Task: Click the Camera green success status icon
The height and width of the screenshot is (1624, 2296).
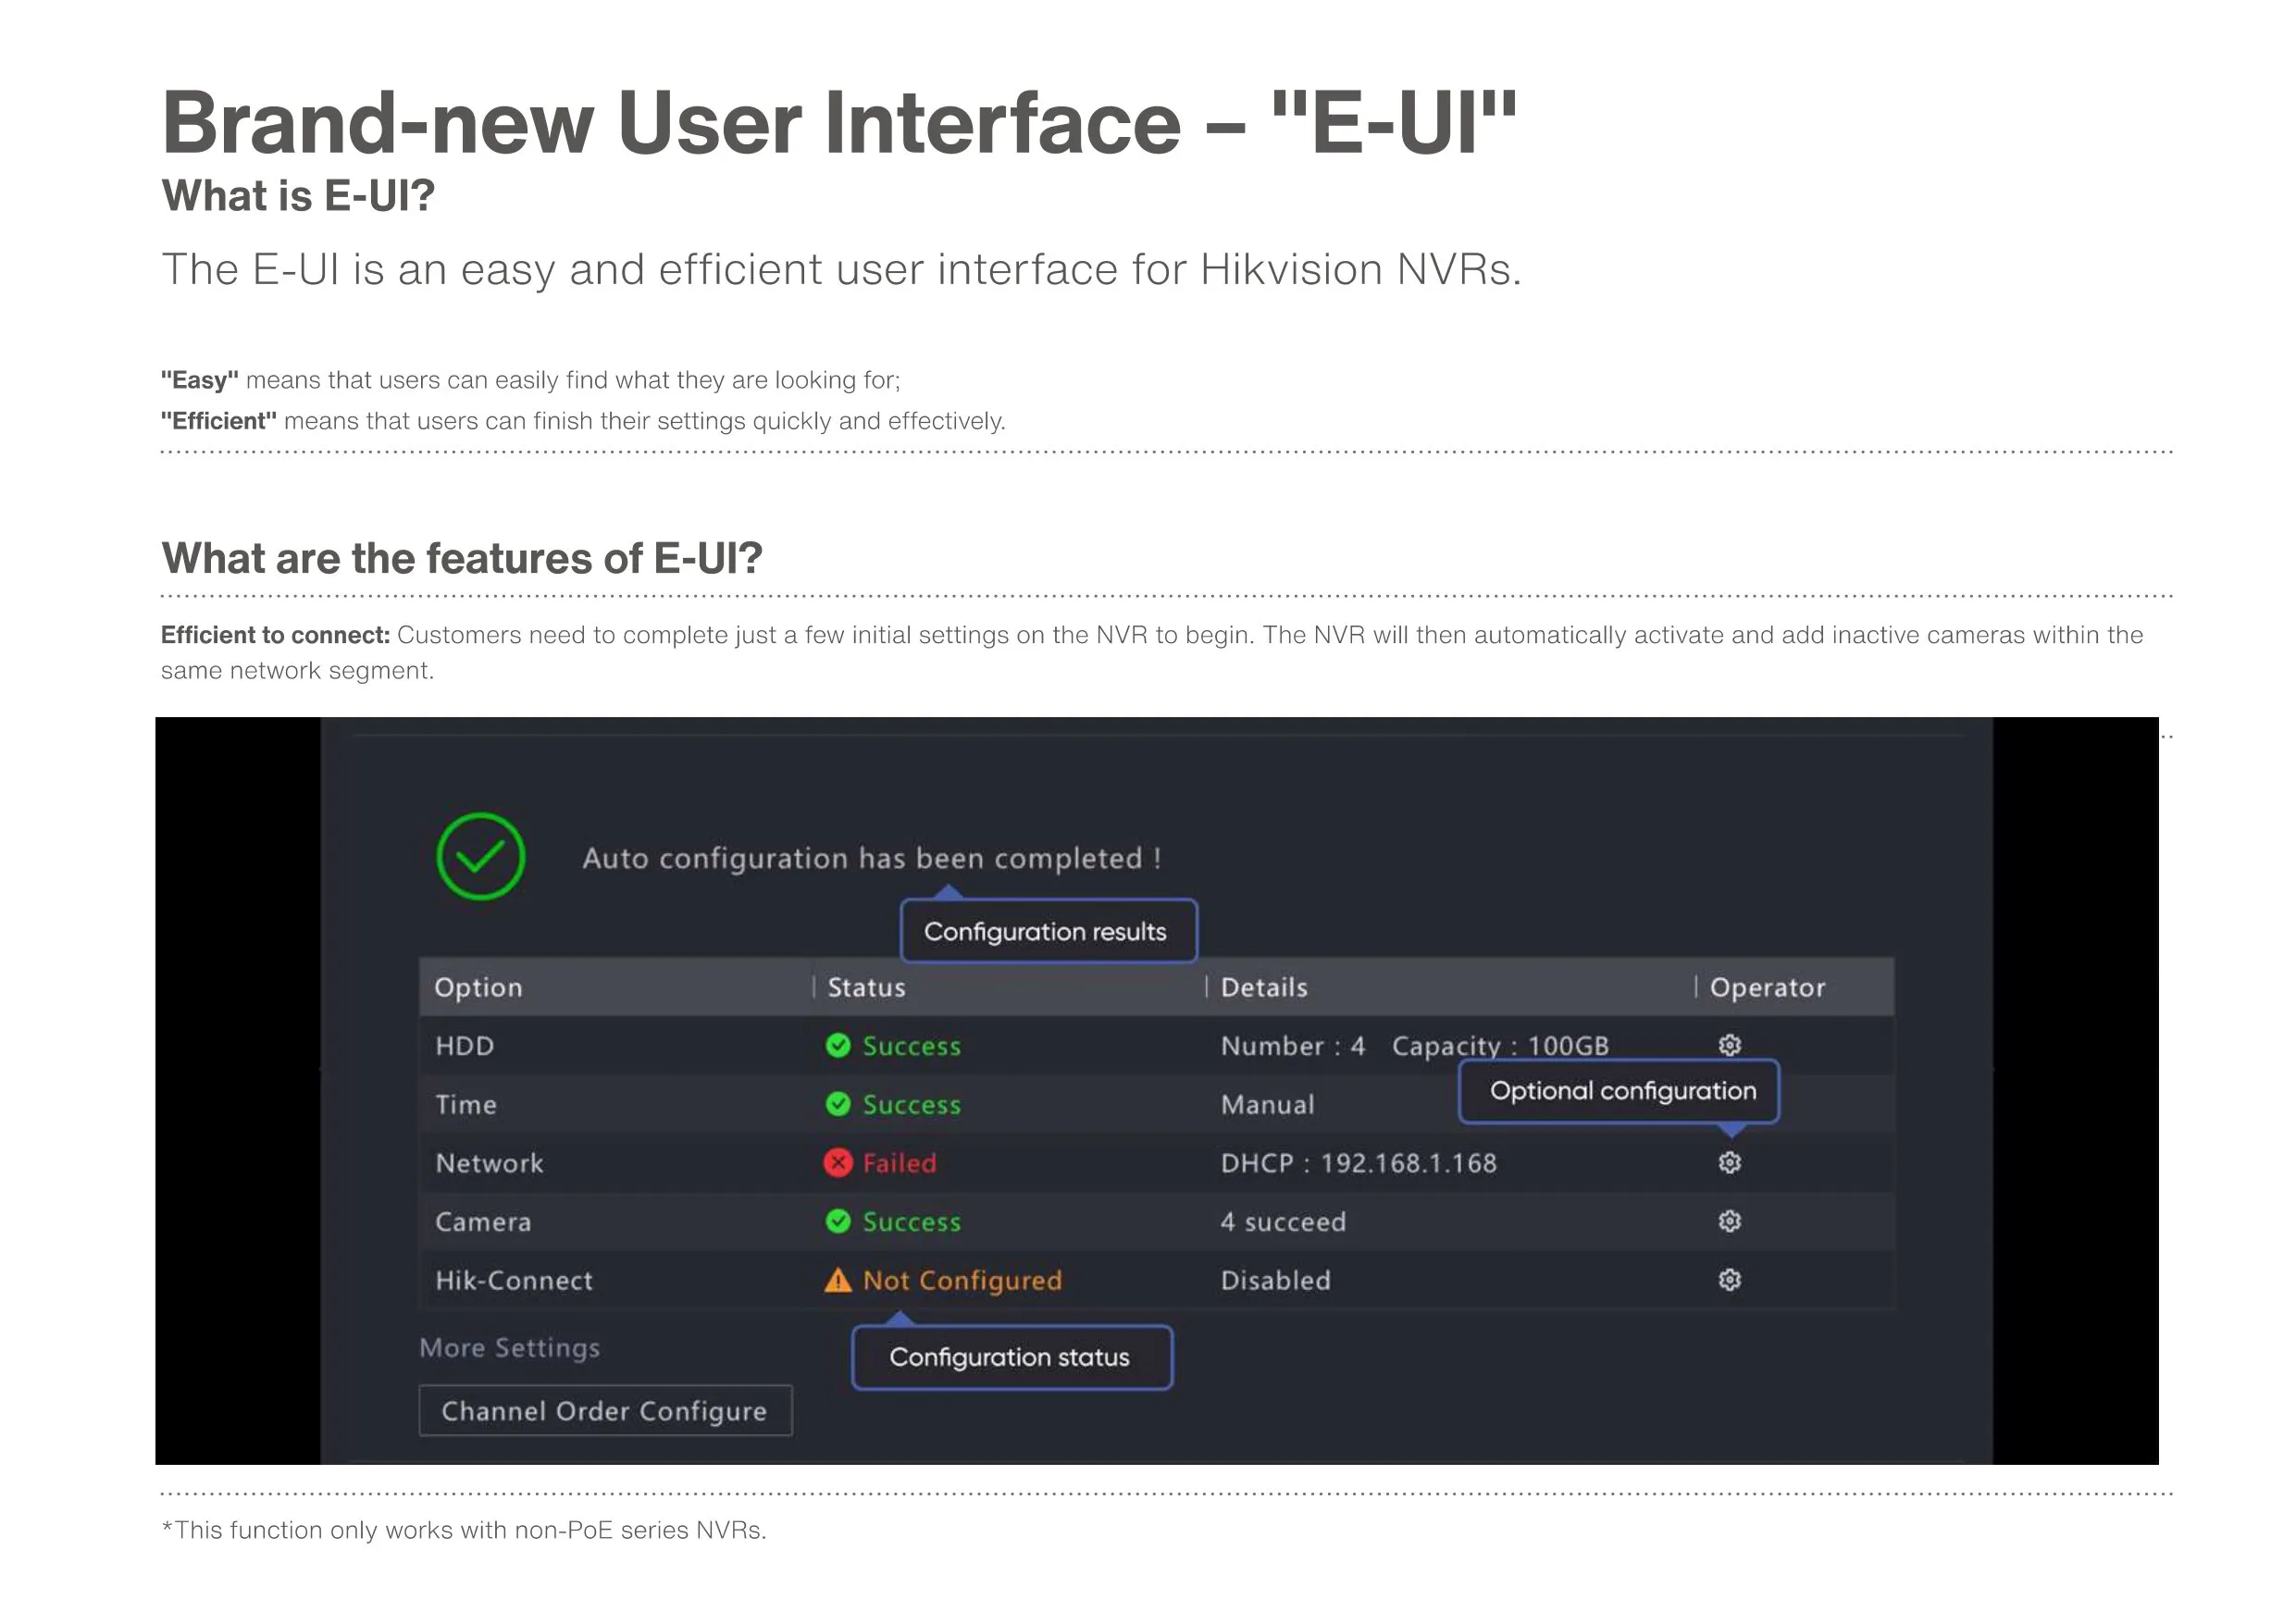Action: tap(838, 1221)
